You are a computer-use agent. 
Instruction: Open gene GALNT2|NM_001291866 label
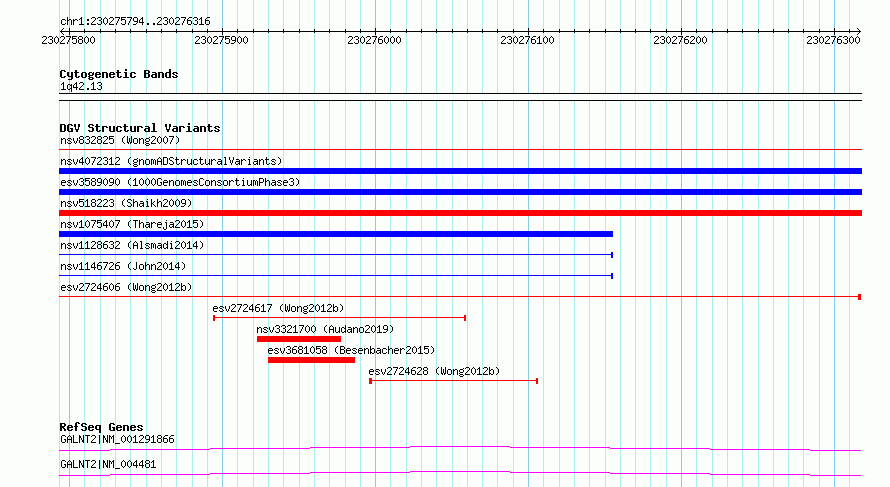[x=117, y=439]
